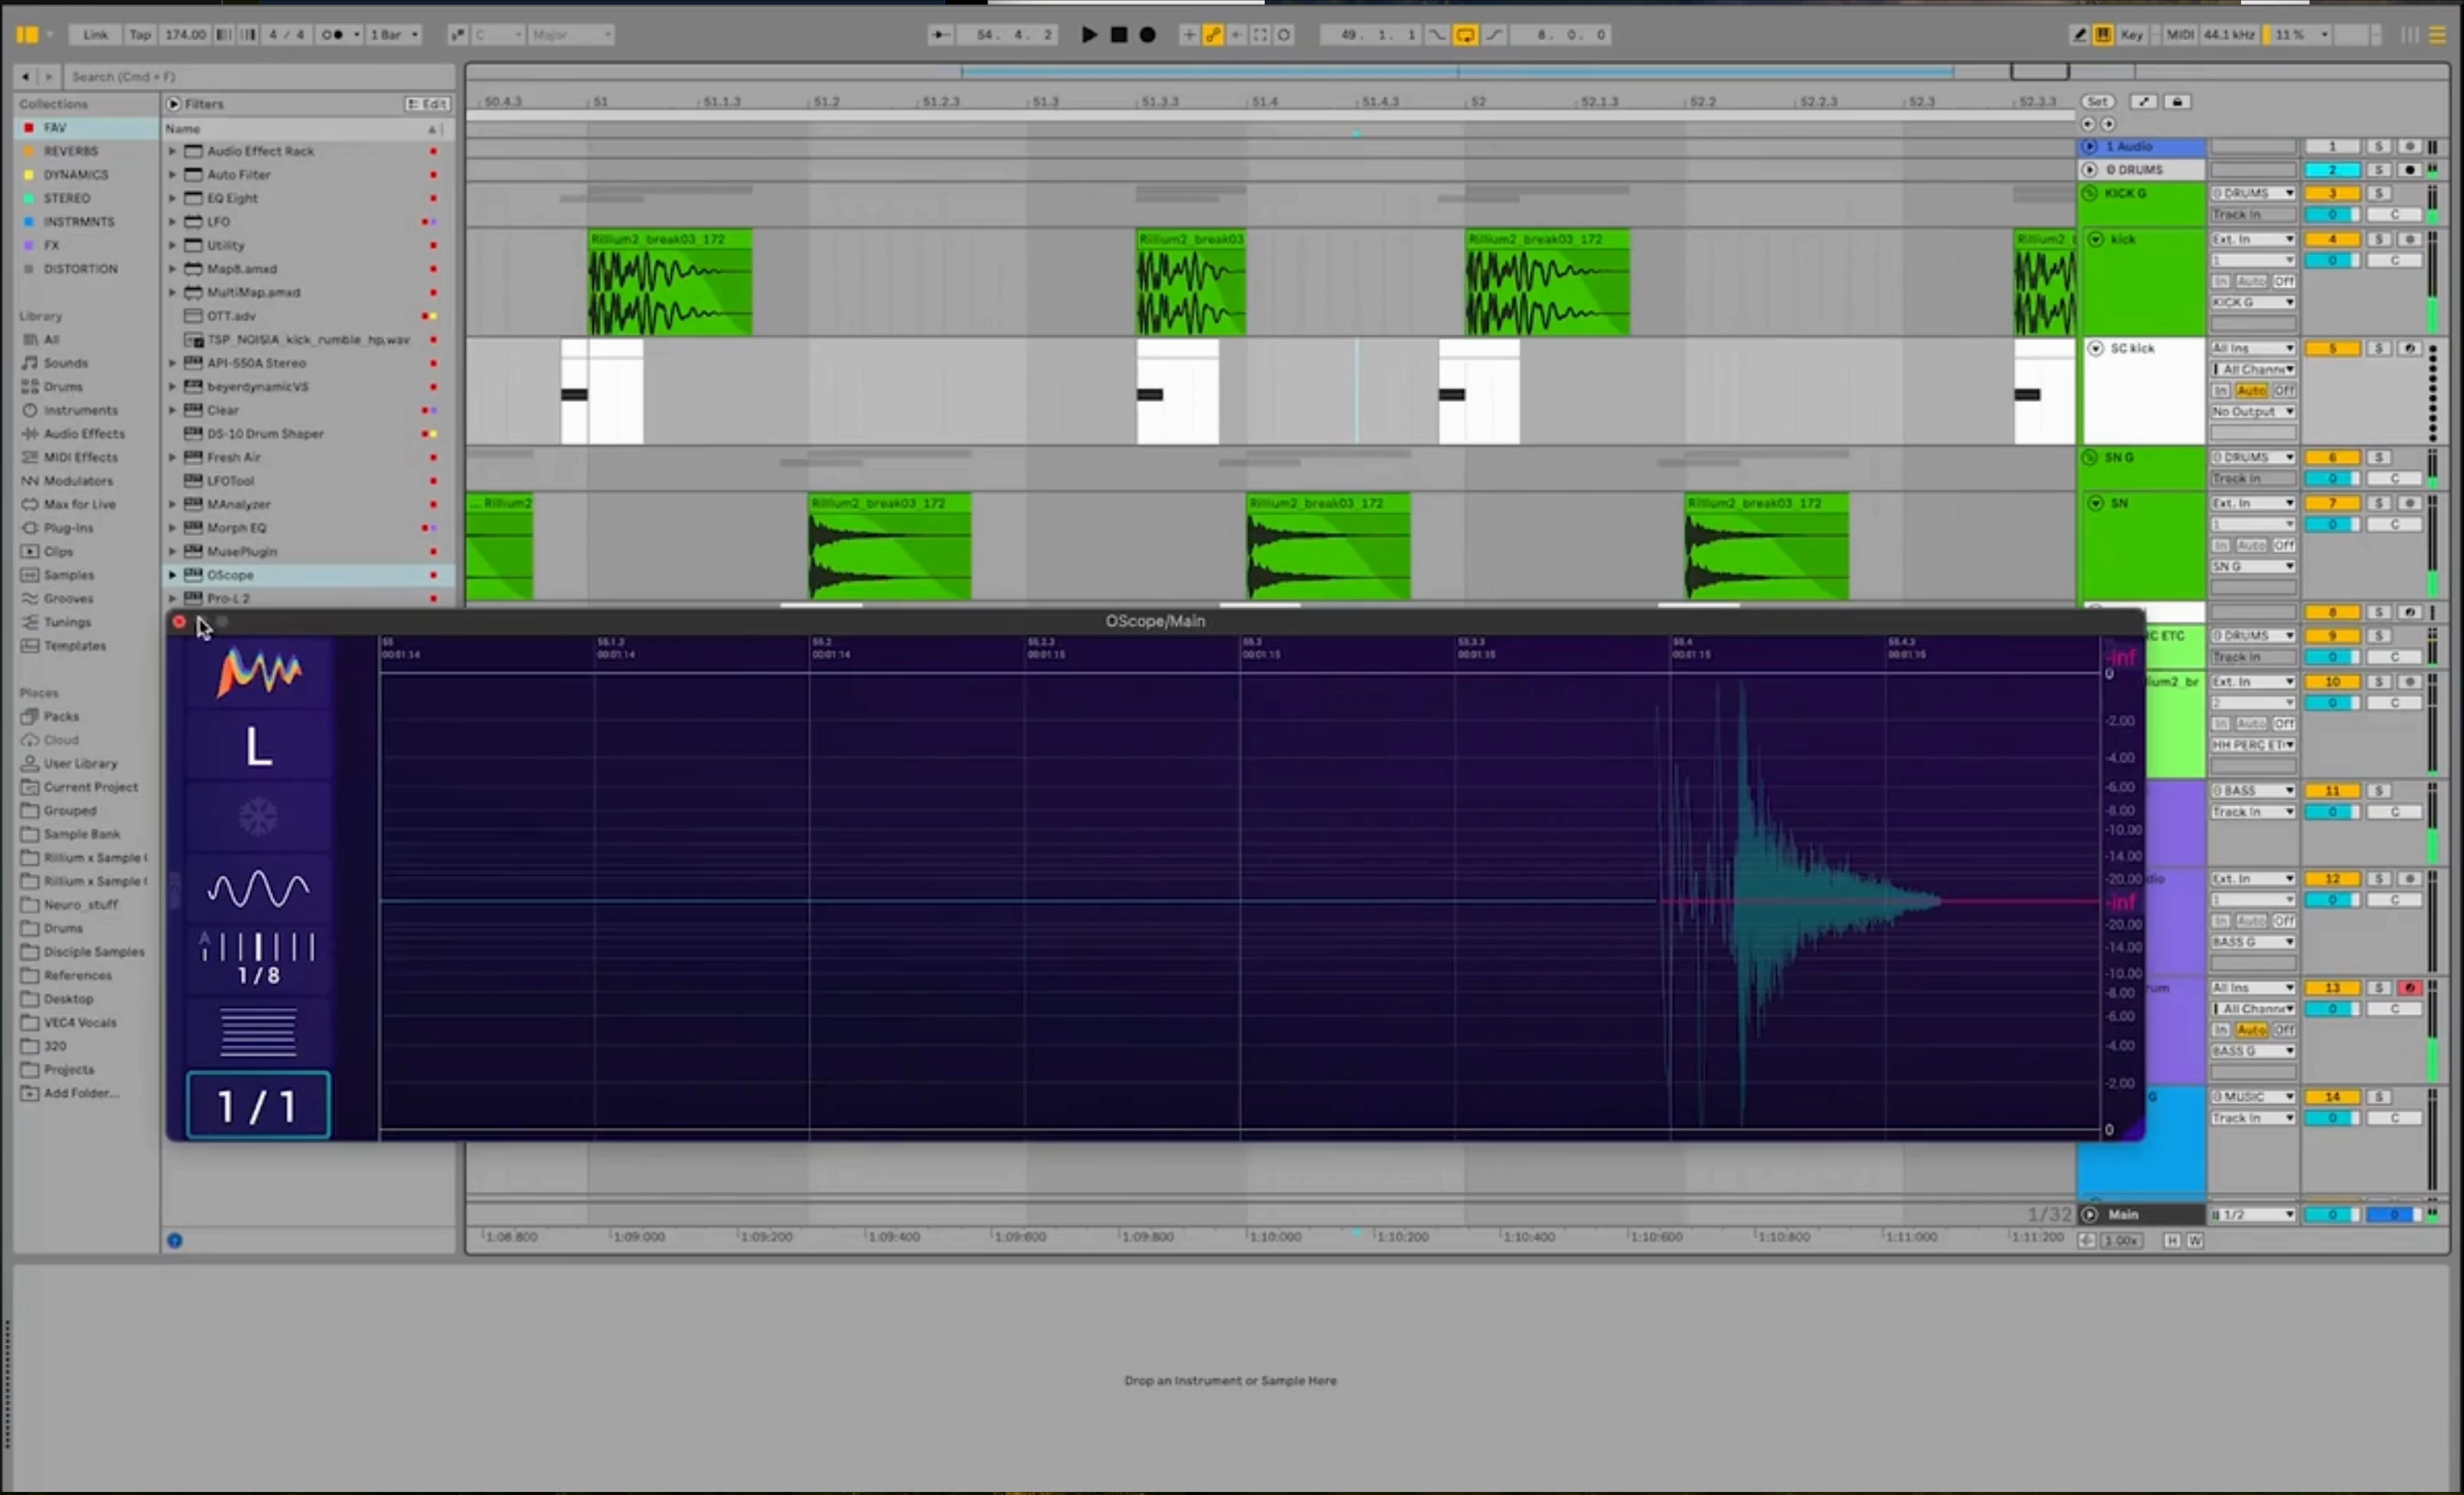This screenshot has width=2464, height=1495.
Task: Open the KICK G track's DRUMS output dropdown
Action: [2253, 194]
